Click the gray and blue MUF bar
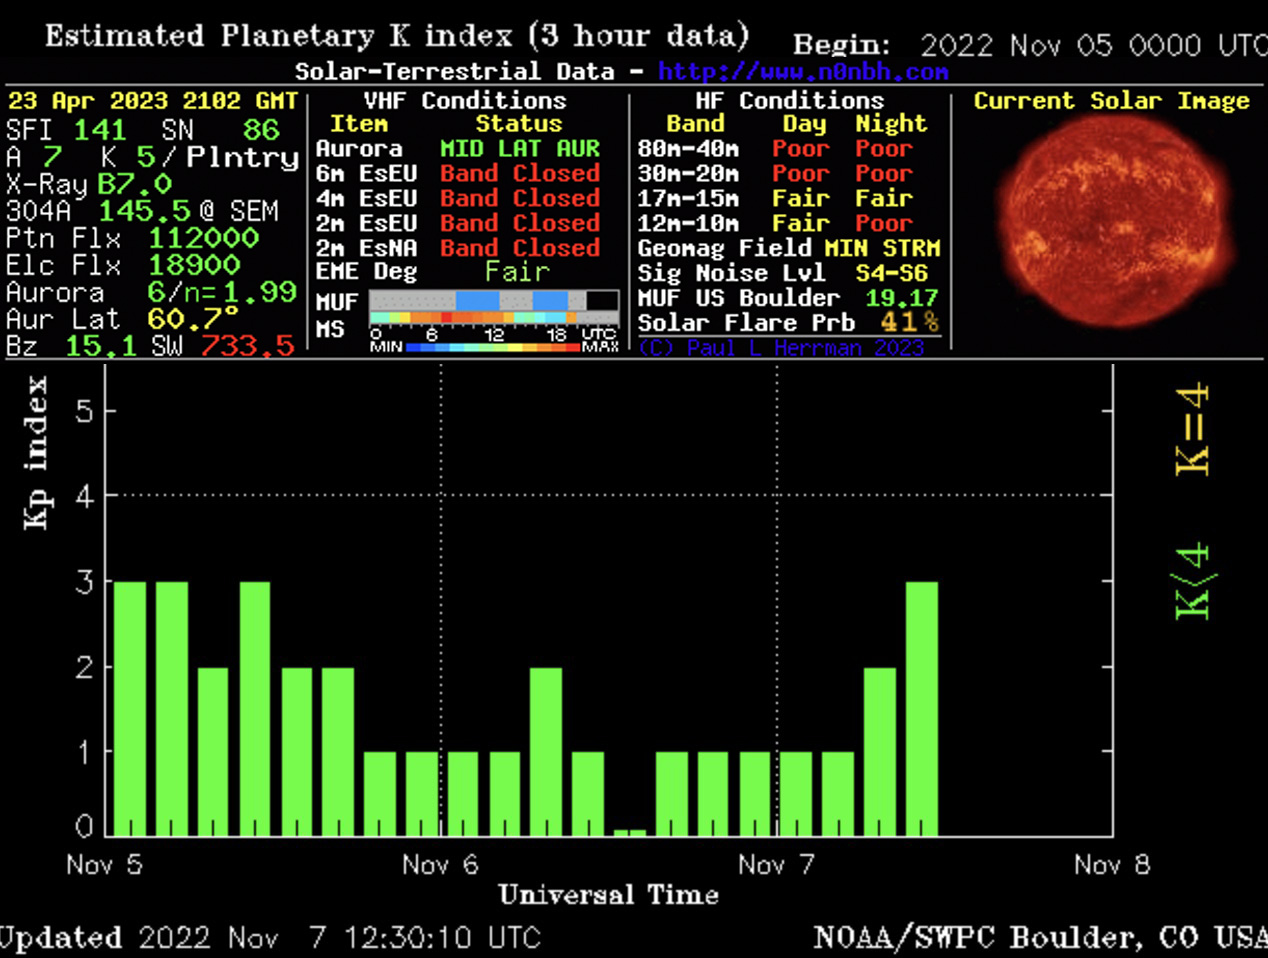Screen dimensions: 1268x958 pos(493,300)
